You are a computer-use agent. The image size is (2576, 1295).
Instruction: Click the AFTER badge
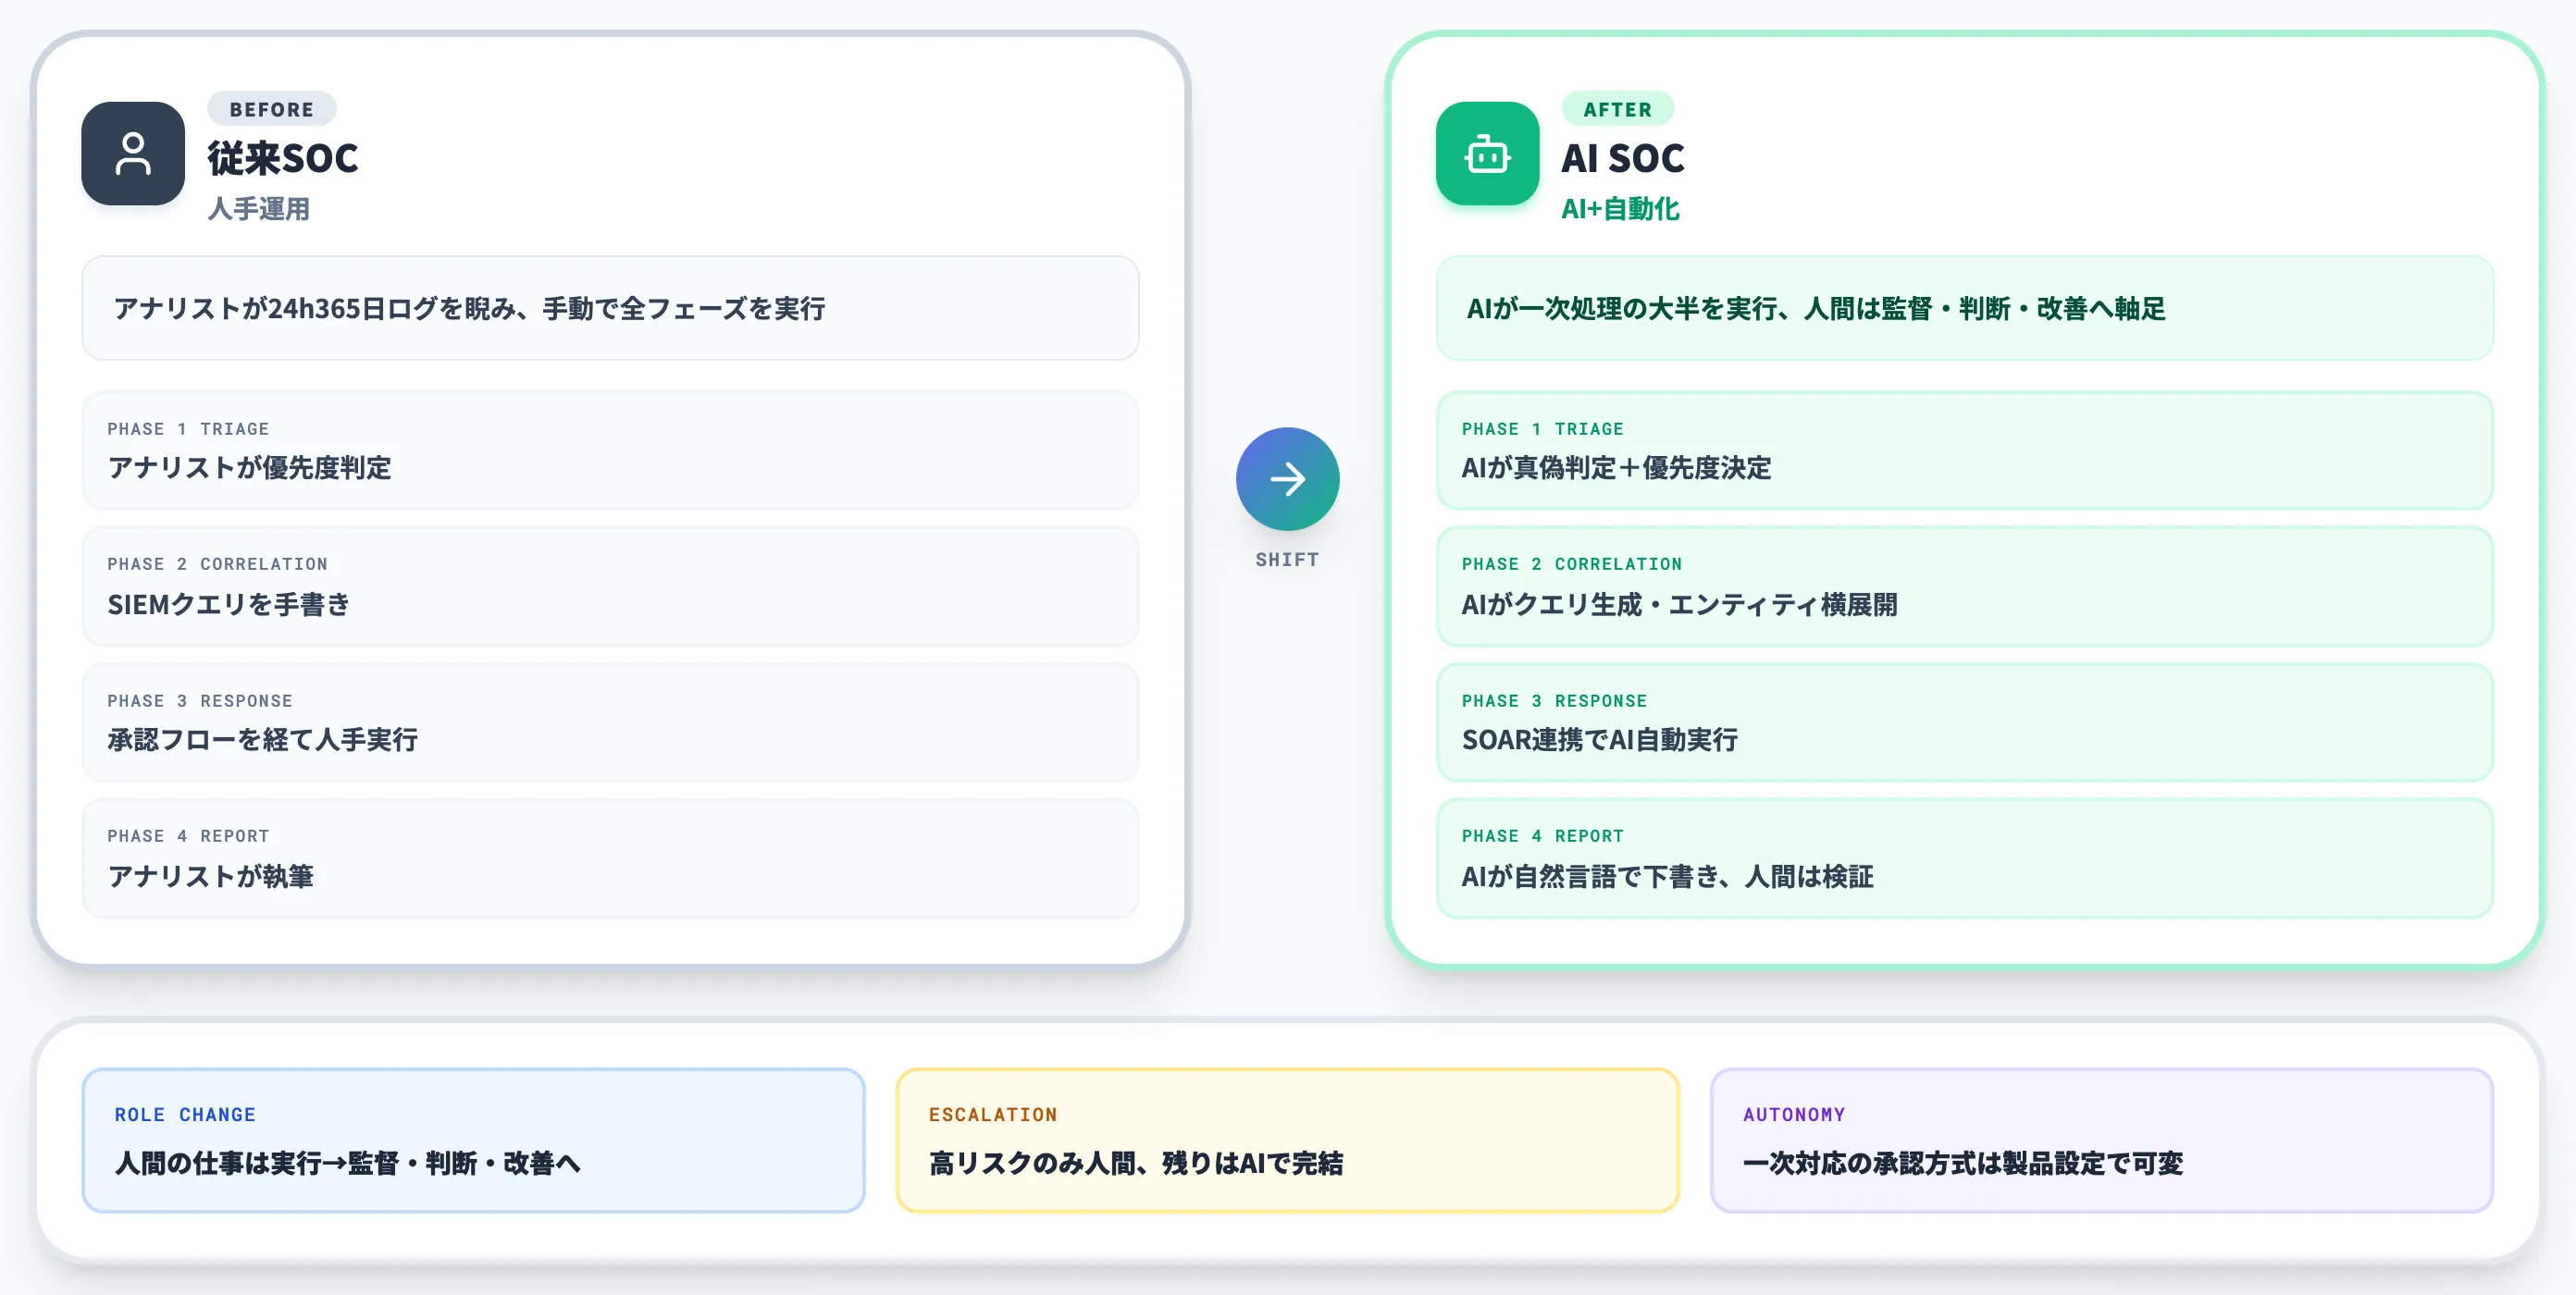pos(1617,109)
